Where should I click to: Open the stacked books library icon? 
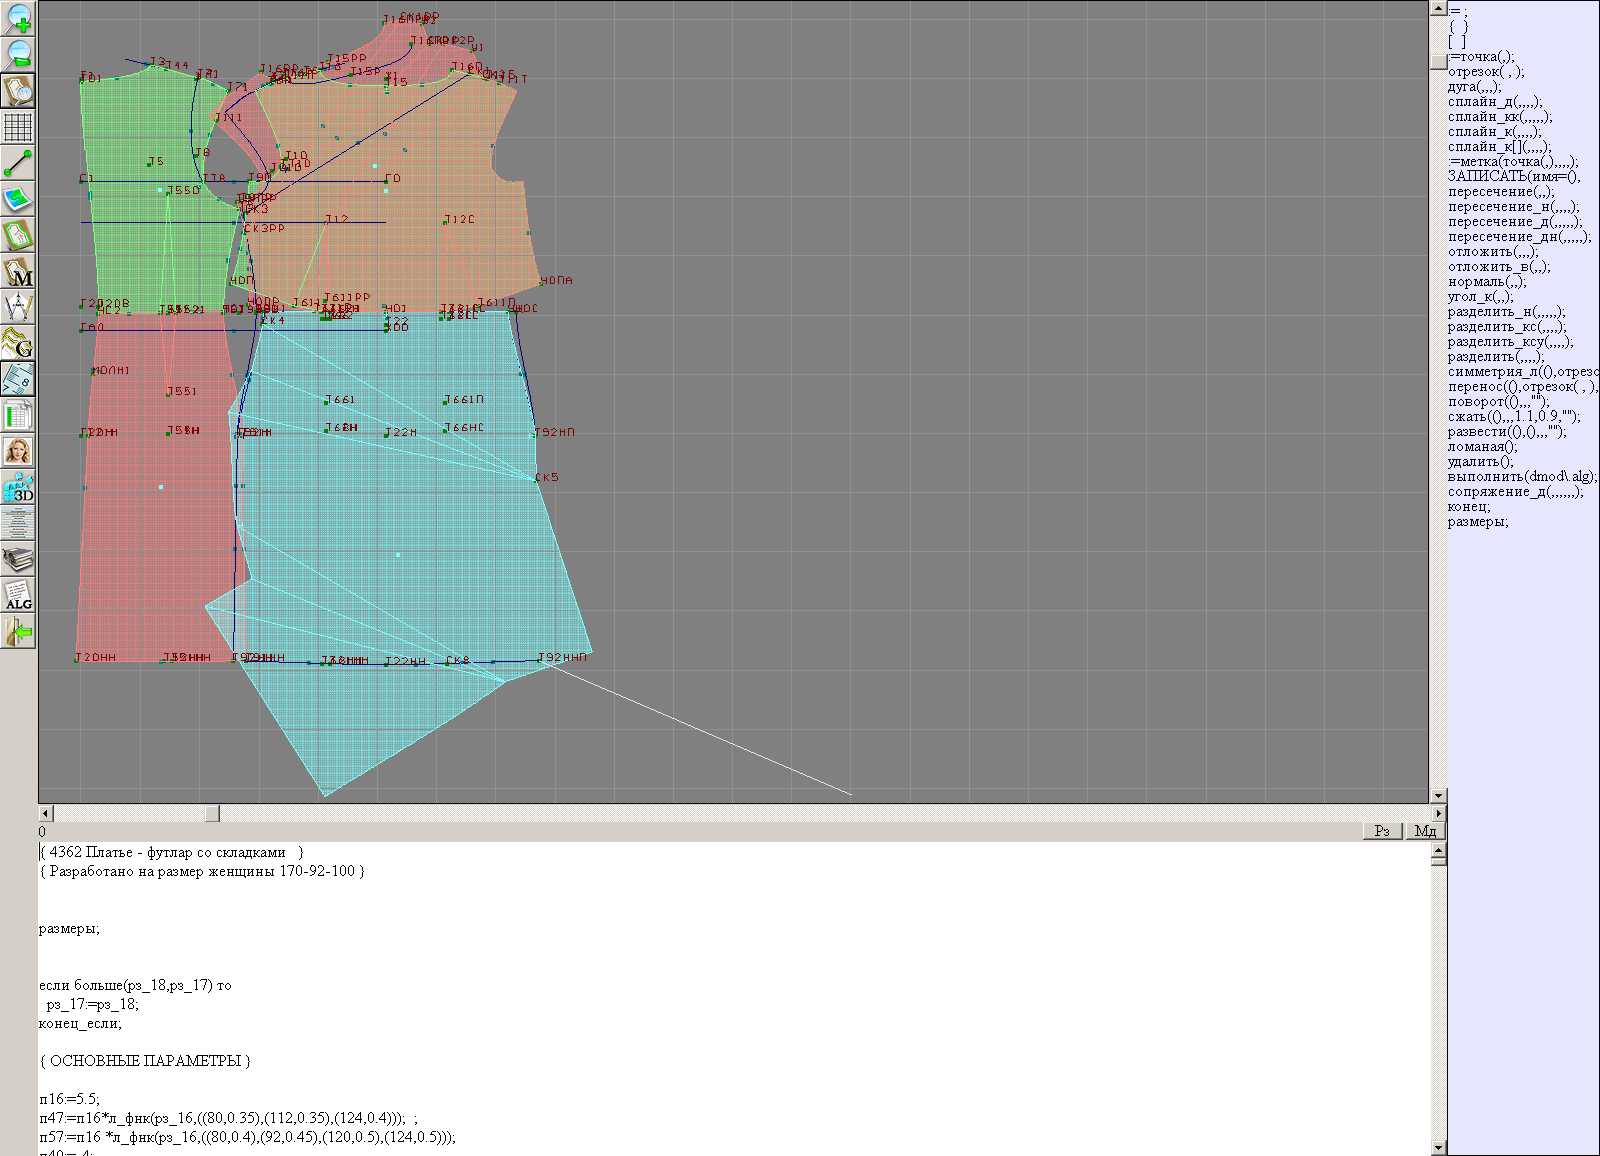pyautogui.click(x=18, y=559)
